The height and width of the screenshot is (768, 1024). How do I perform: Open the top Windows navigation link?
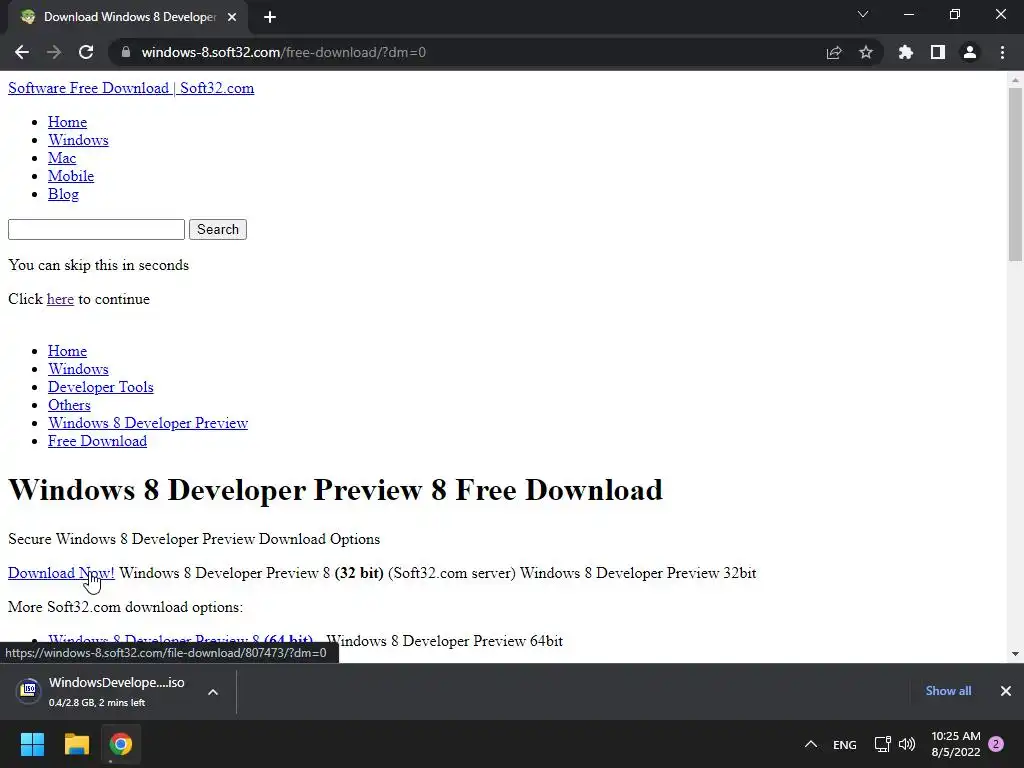click(78, 140)
